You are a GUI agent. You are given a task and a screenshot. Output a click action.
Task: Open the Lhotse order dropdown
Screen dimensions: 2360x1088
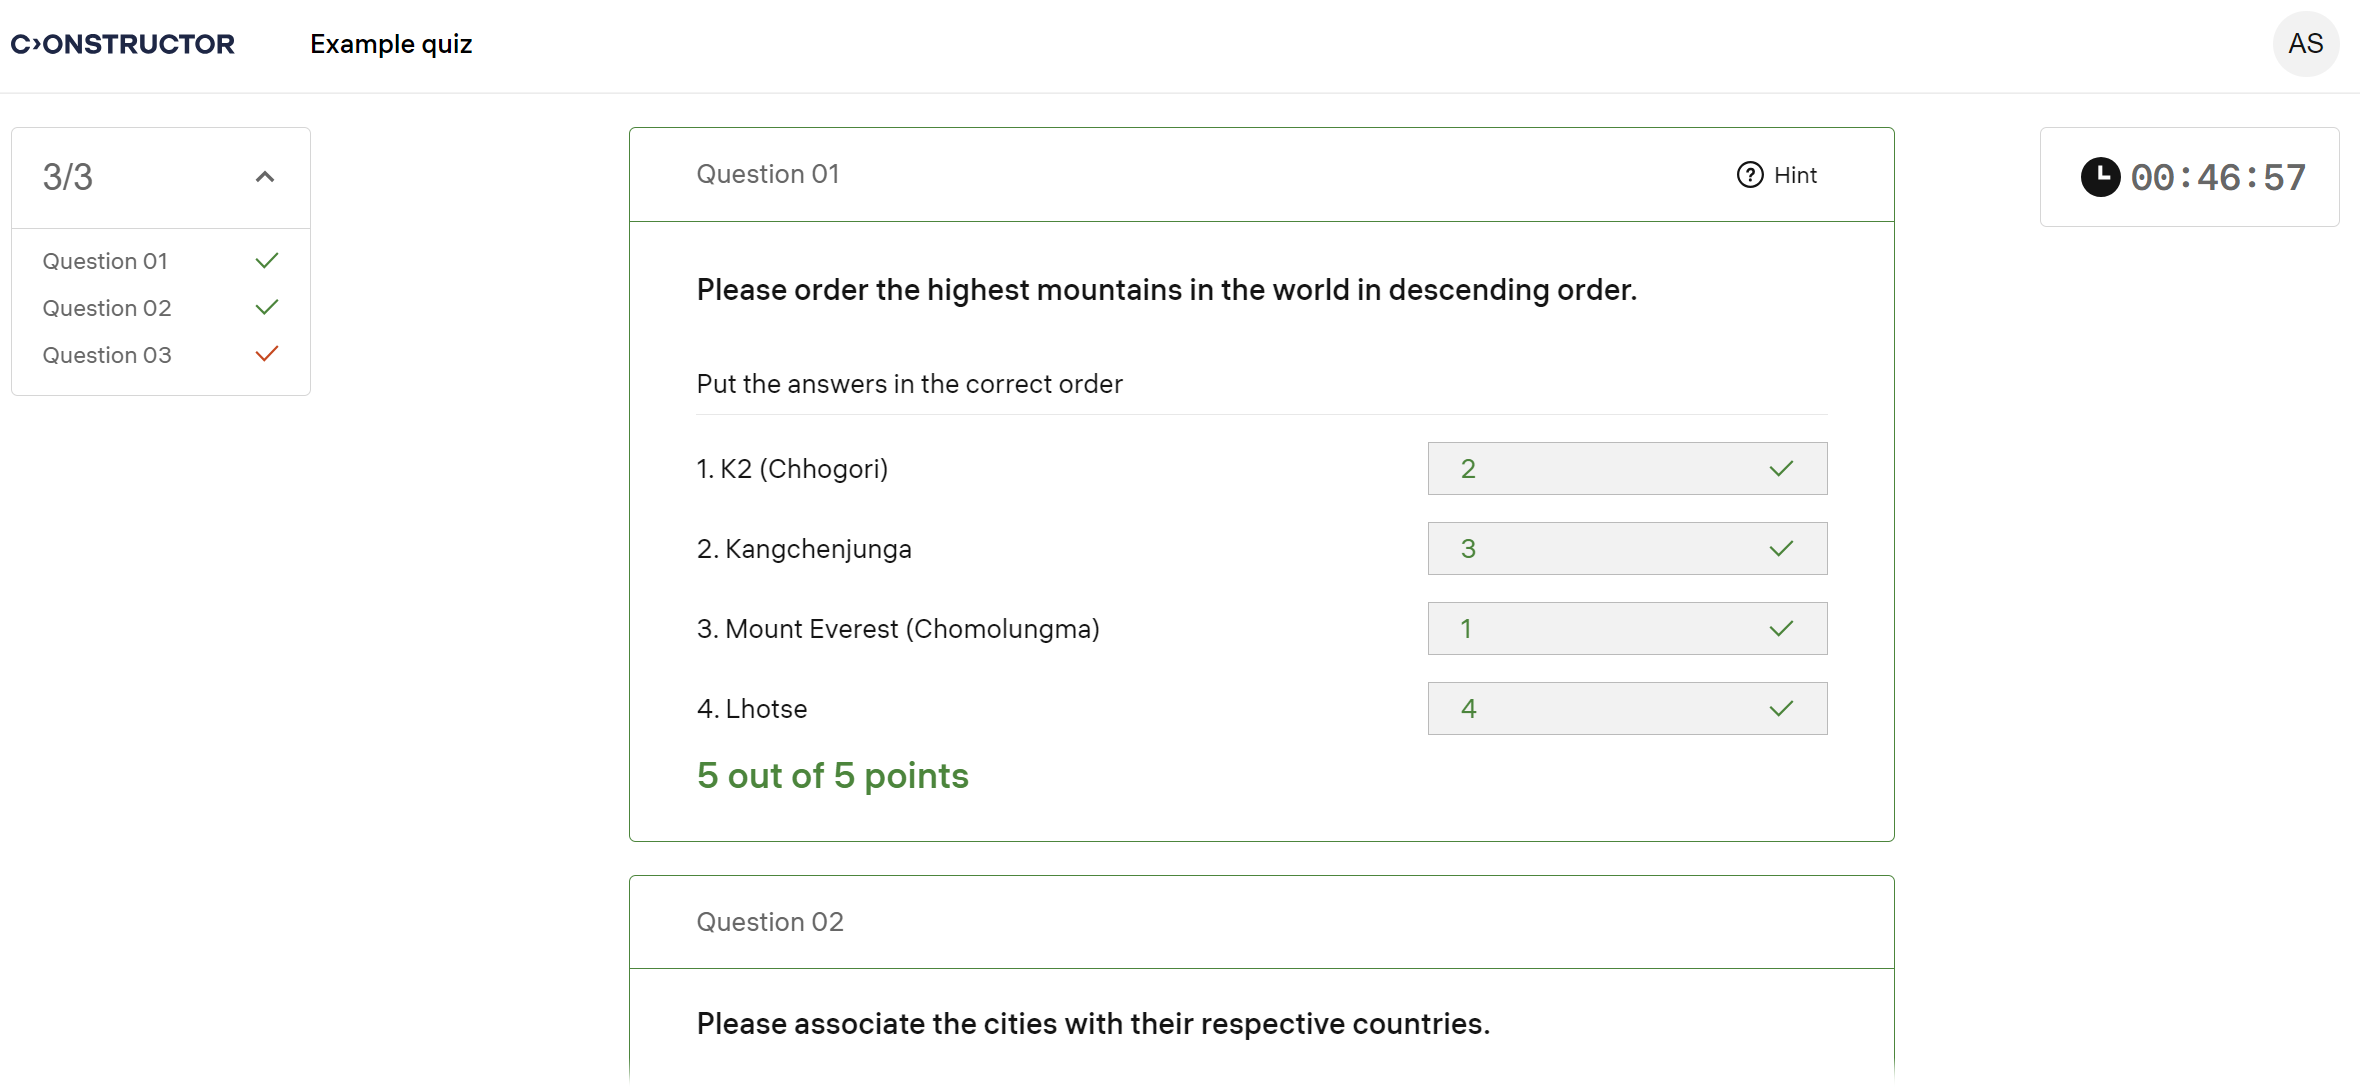(x=1626, y=709)
